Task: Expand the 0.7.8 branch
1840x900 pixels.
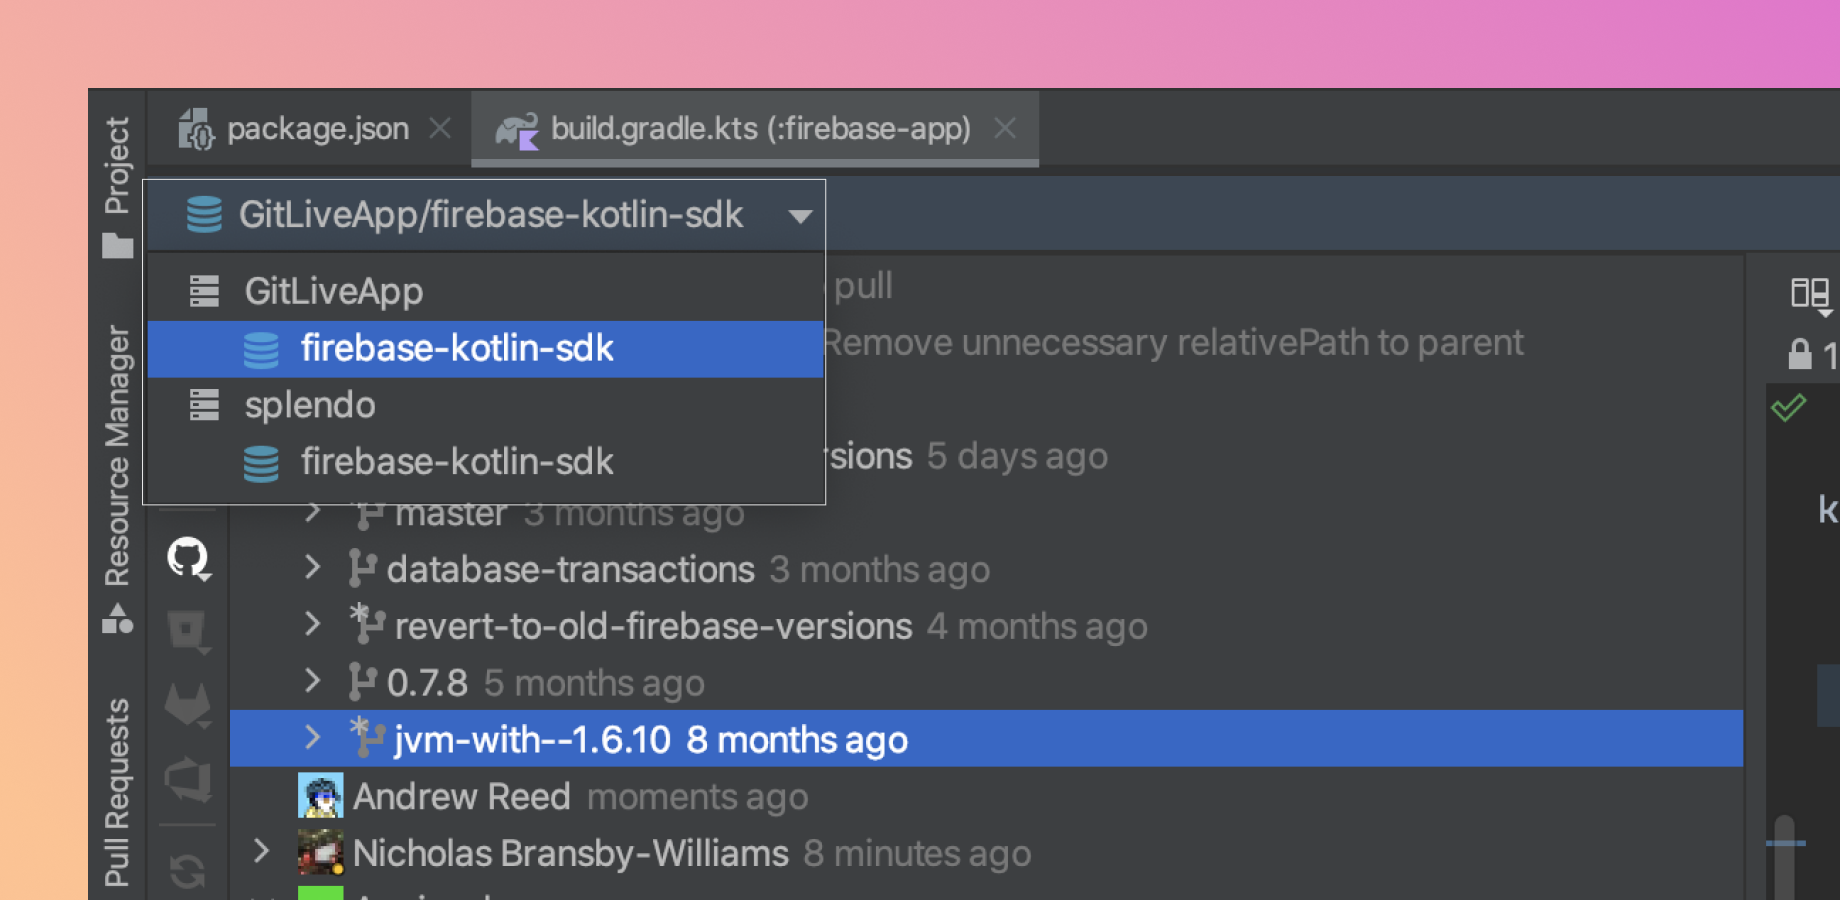Action: click(313, 681)
